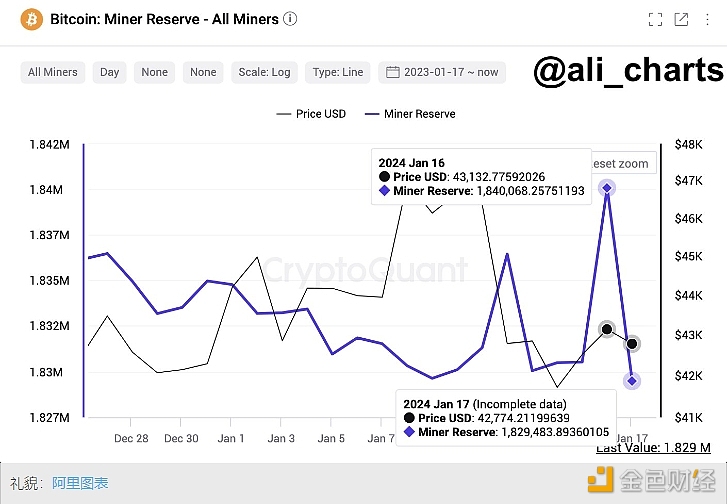Click the $44K price axis label
This screenshot has height=504, width=727.
(689, 295)
